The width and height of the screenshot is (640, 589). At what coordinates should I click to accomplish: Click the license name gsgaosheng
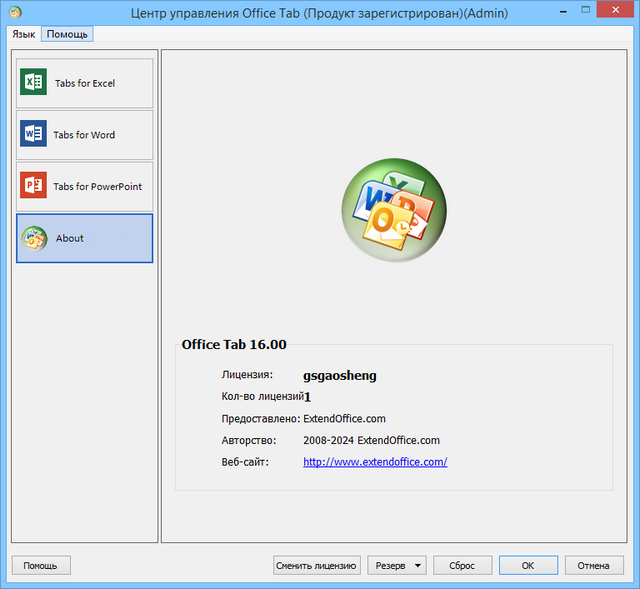pos(340,376)
